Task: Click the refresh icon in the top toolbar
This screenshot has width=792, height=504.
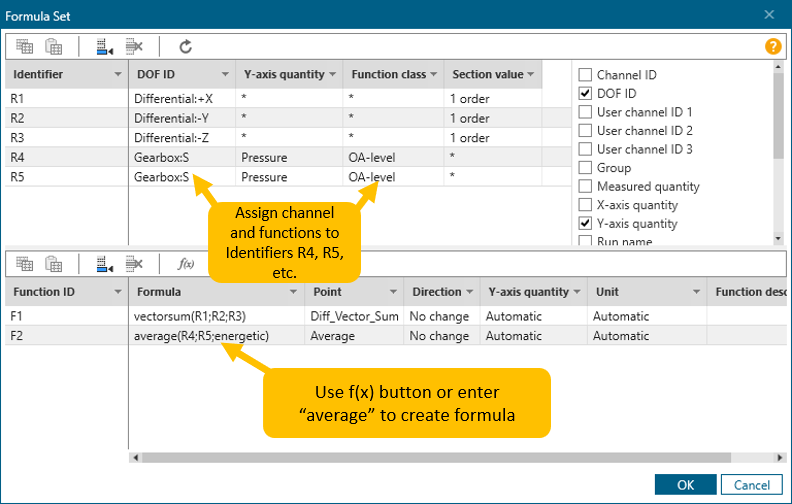Action: [x=185, y=46]
